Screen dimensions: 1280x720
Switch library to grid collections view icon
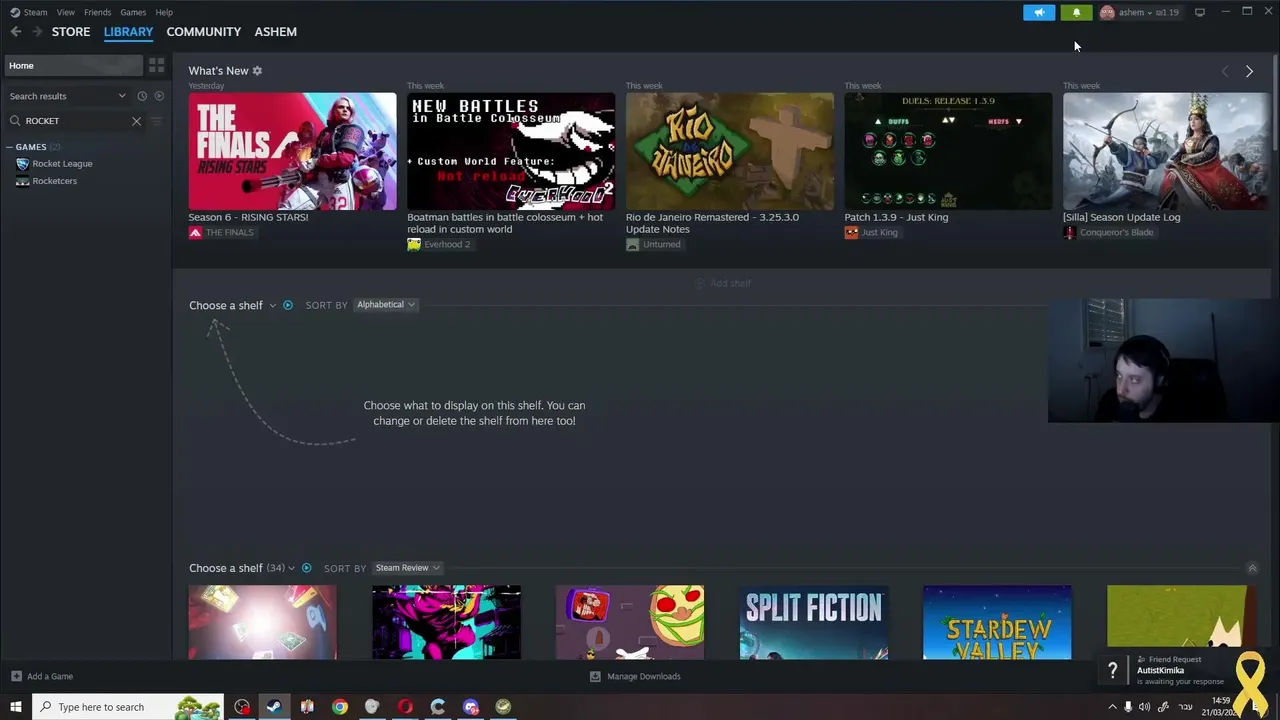(x=156, y=65)
